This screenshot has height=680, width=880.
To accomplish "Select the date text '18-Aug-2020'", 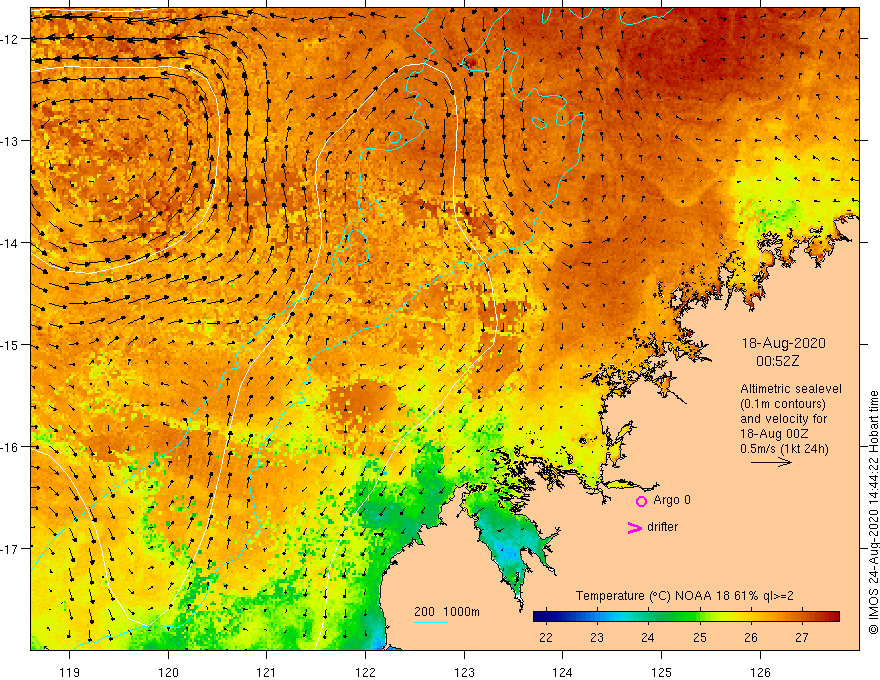I will click(783, 343).
